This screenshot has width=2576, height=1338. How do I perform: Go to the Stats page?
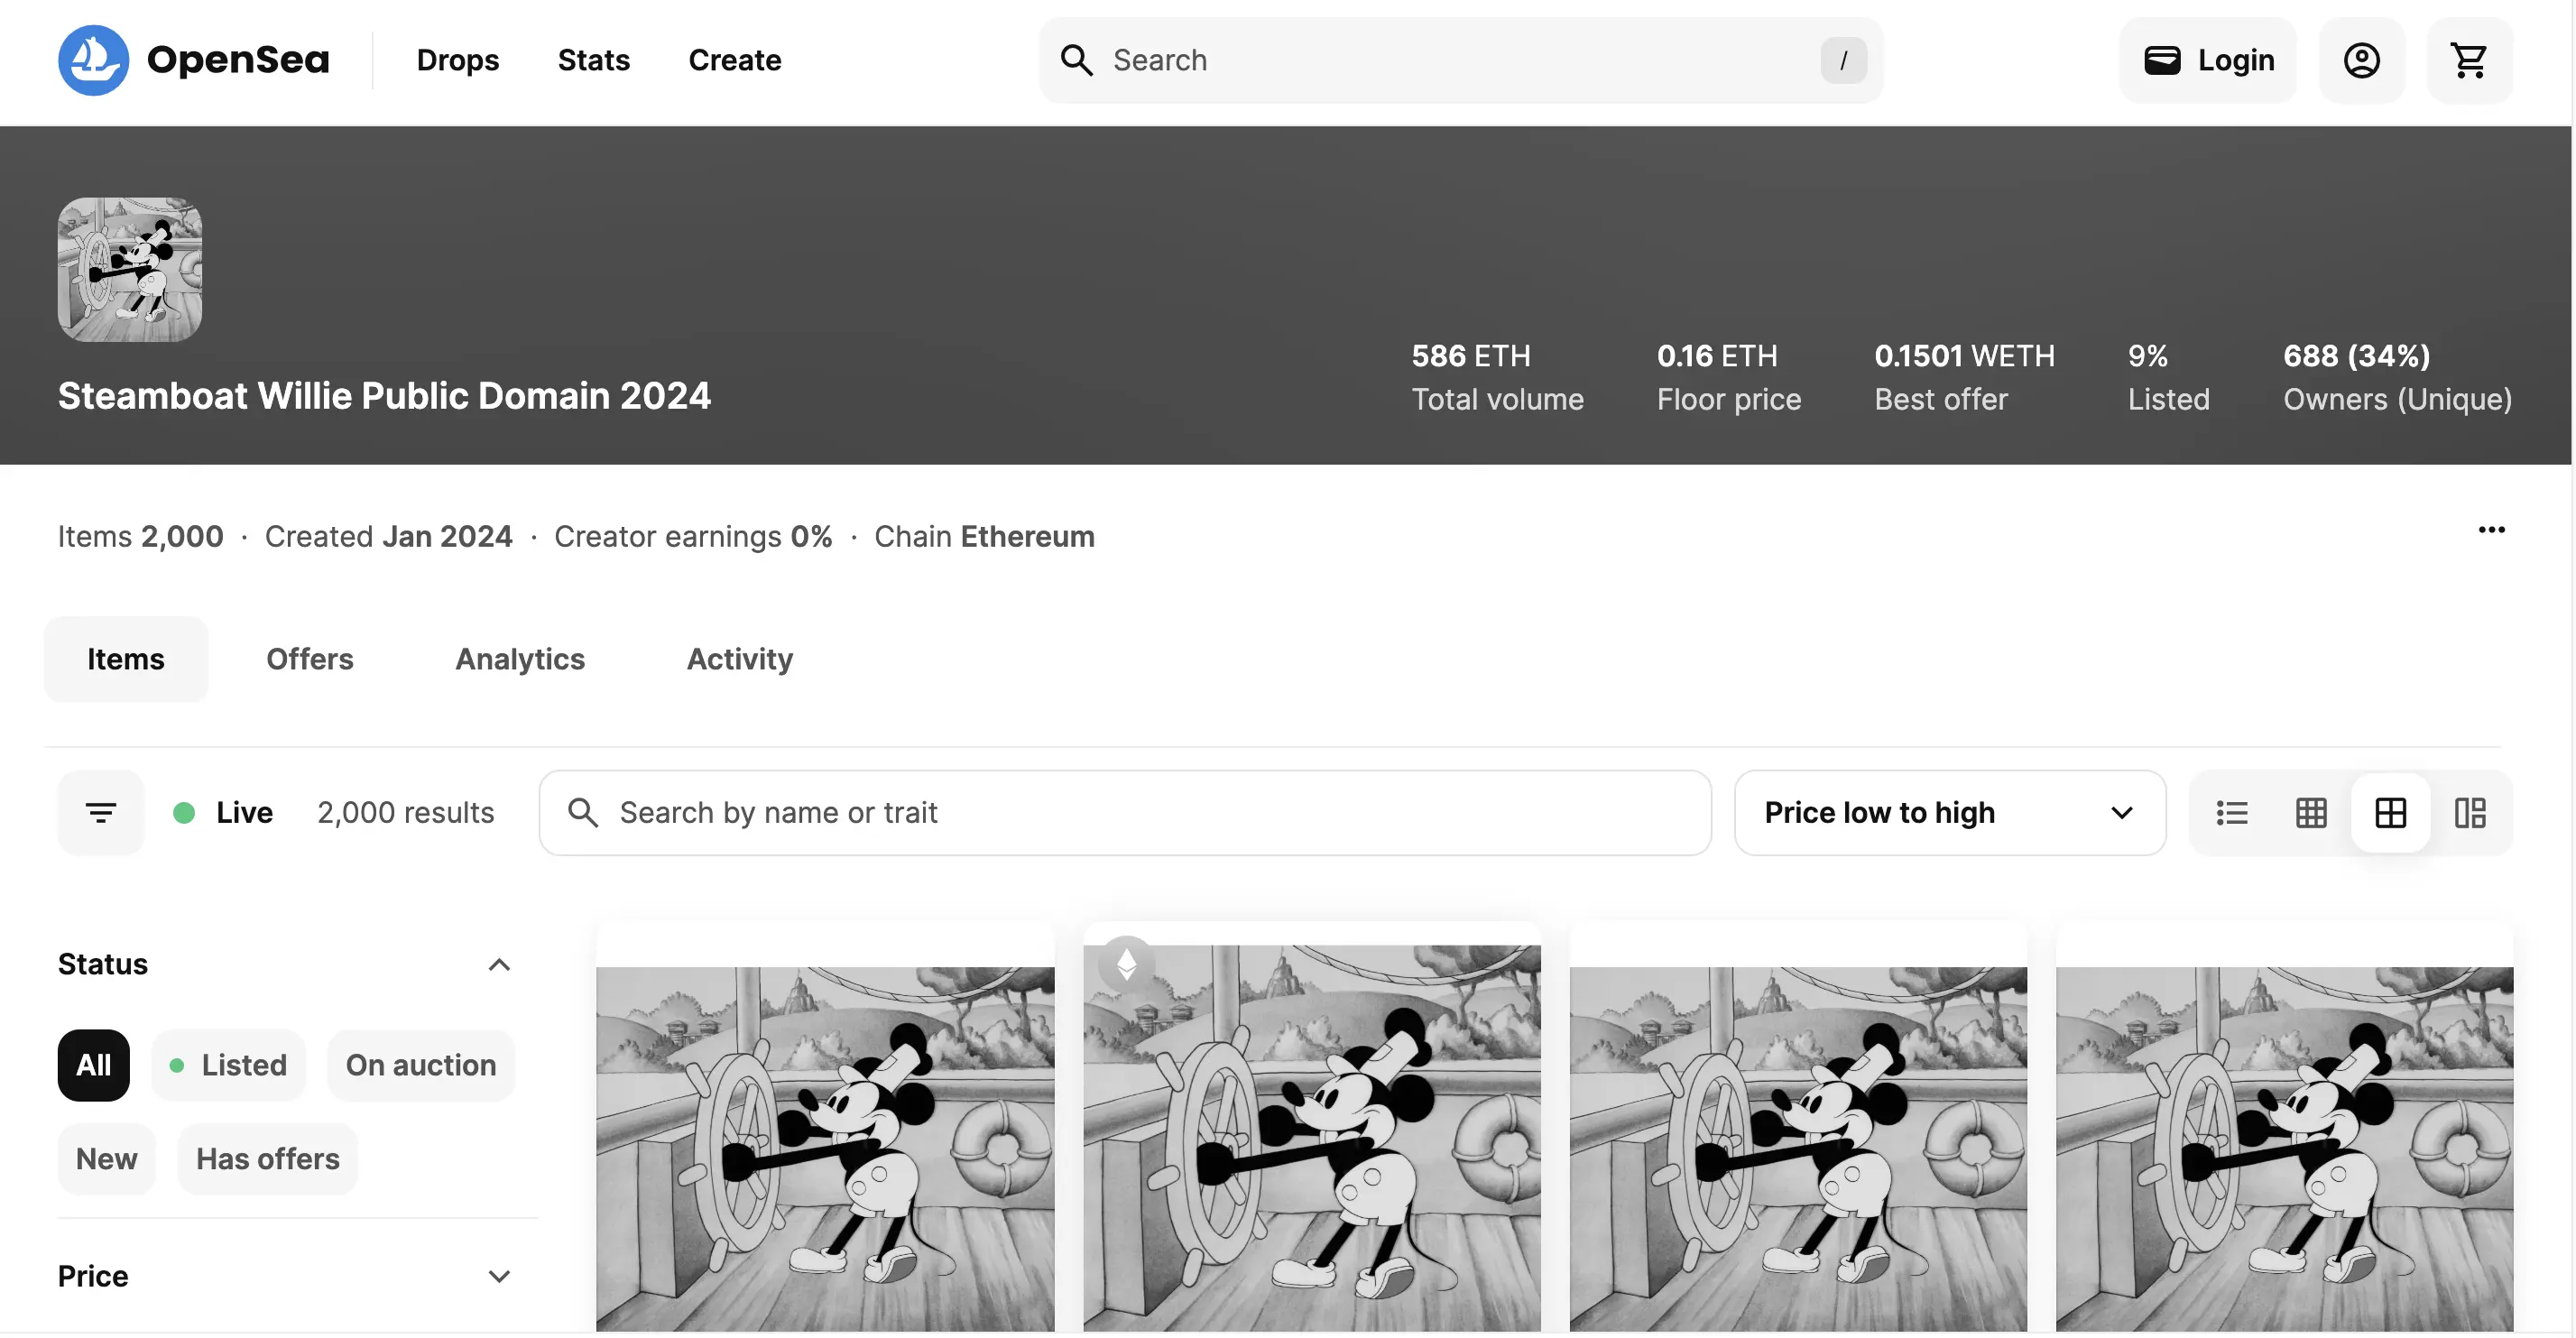[594, 60]
